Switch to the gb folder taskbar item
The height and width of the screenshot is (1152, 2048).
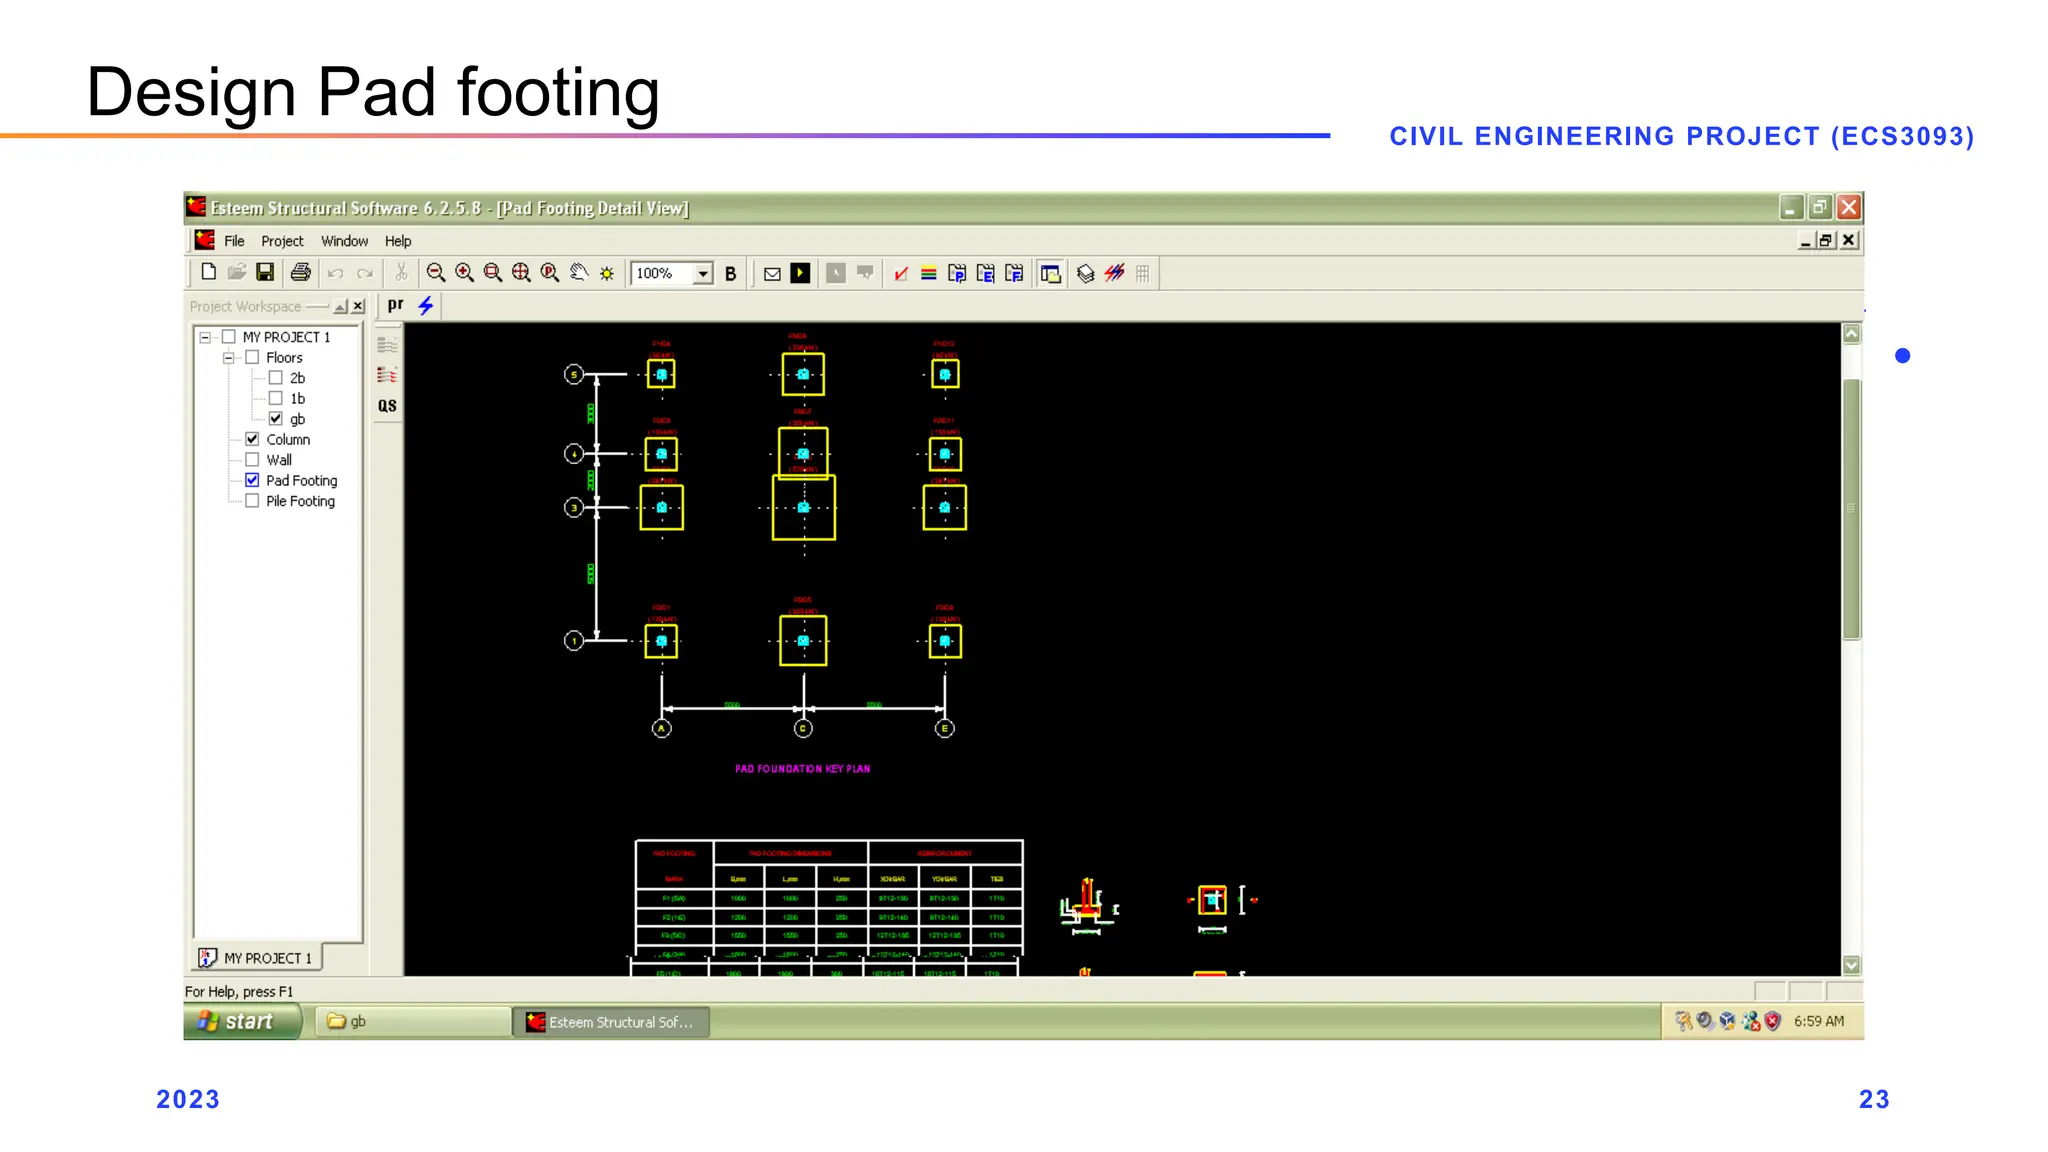(x=413, y=1021)
